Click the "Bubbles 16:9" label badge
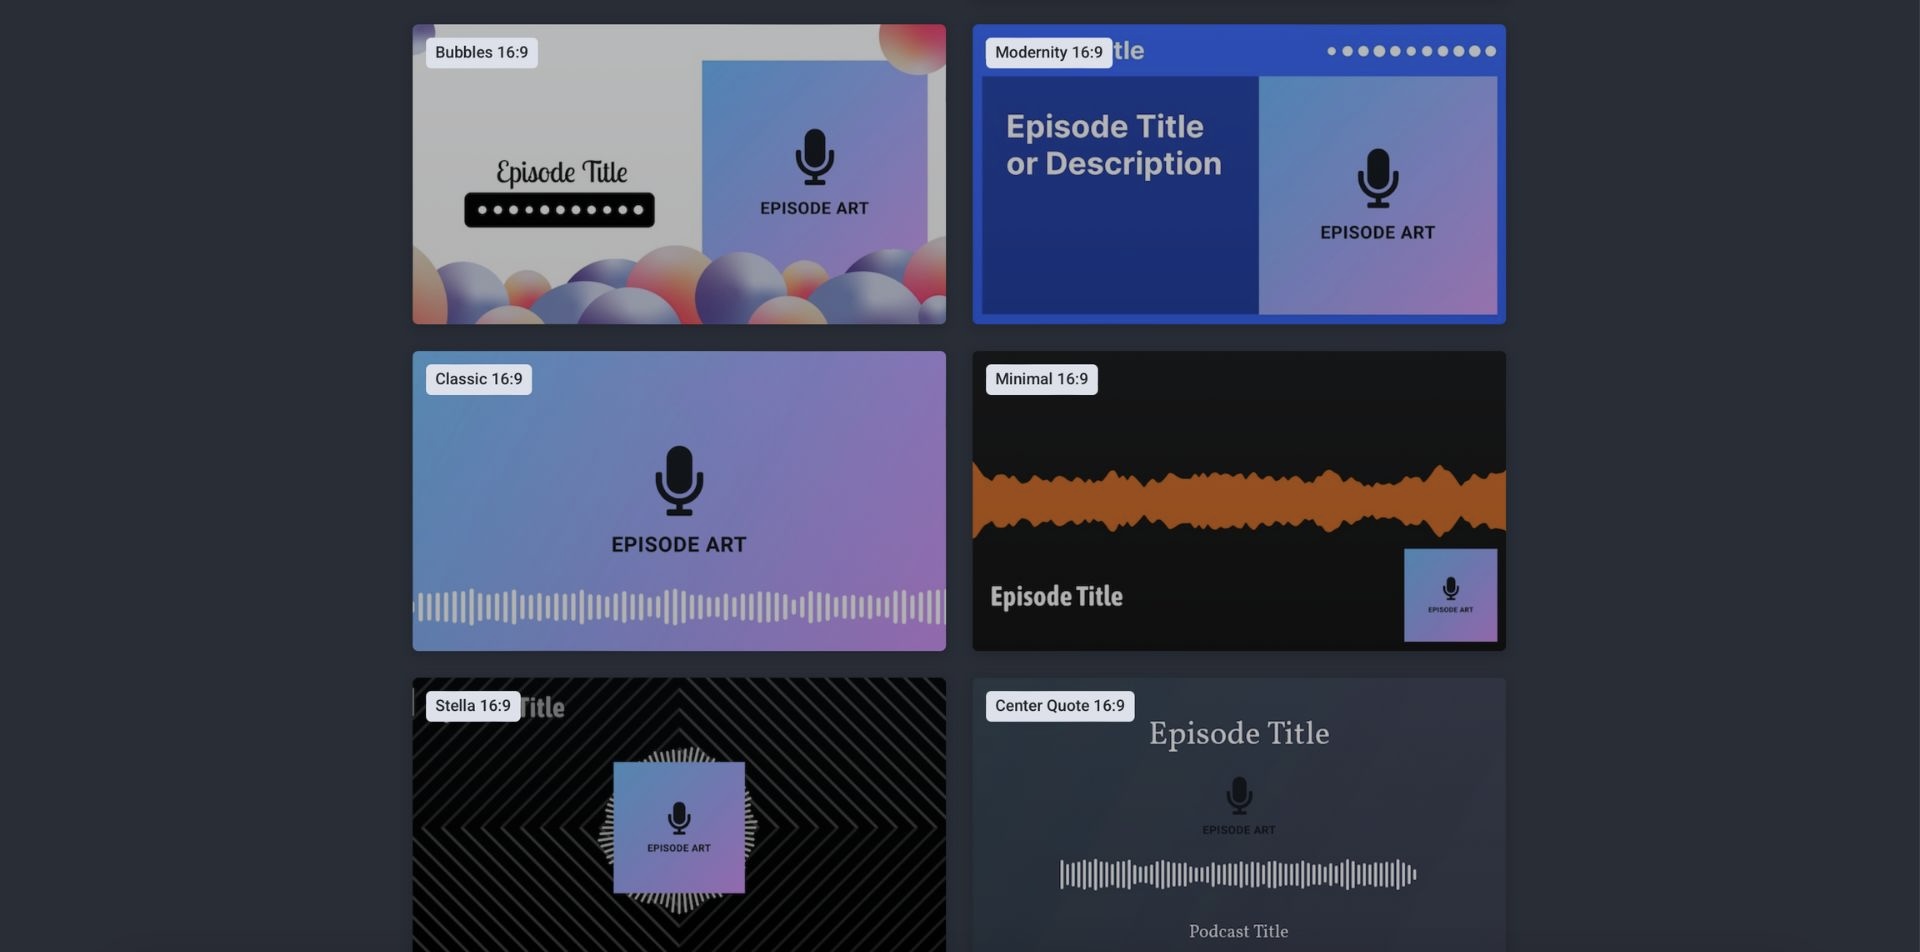The image size is (1920, 952). (482, 53)
